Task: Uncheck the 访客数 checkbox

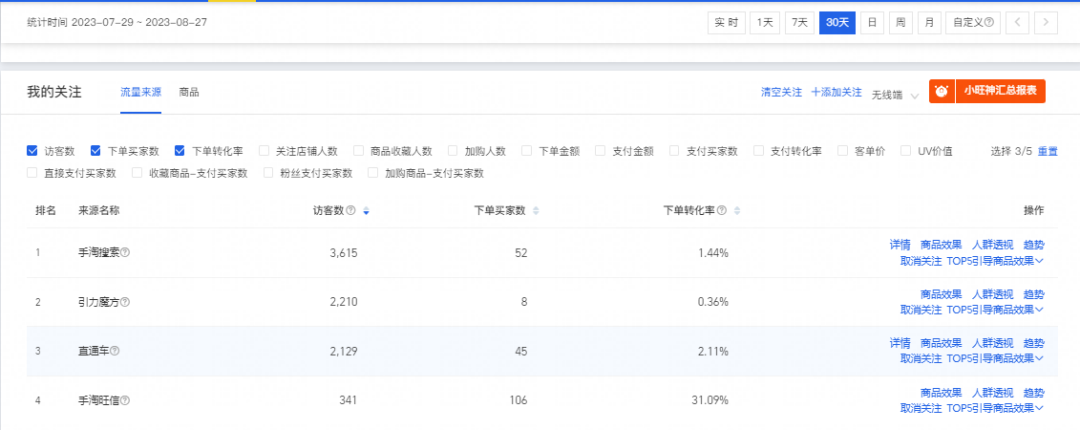Action: pos(33,151)
